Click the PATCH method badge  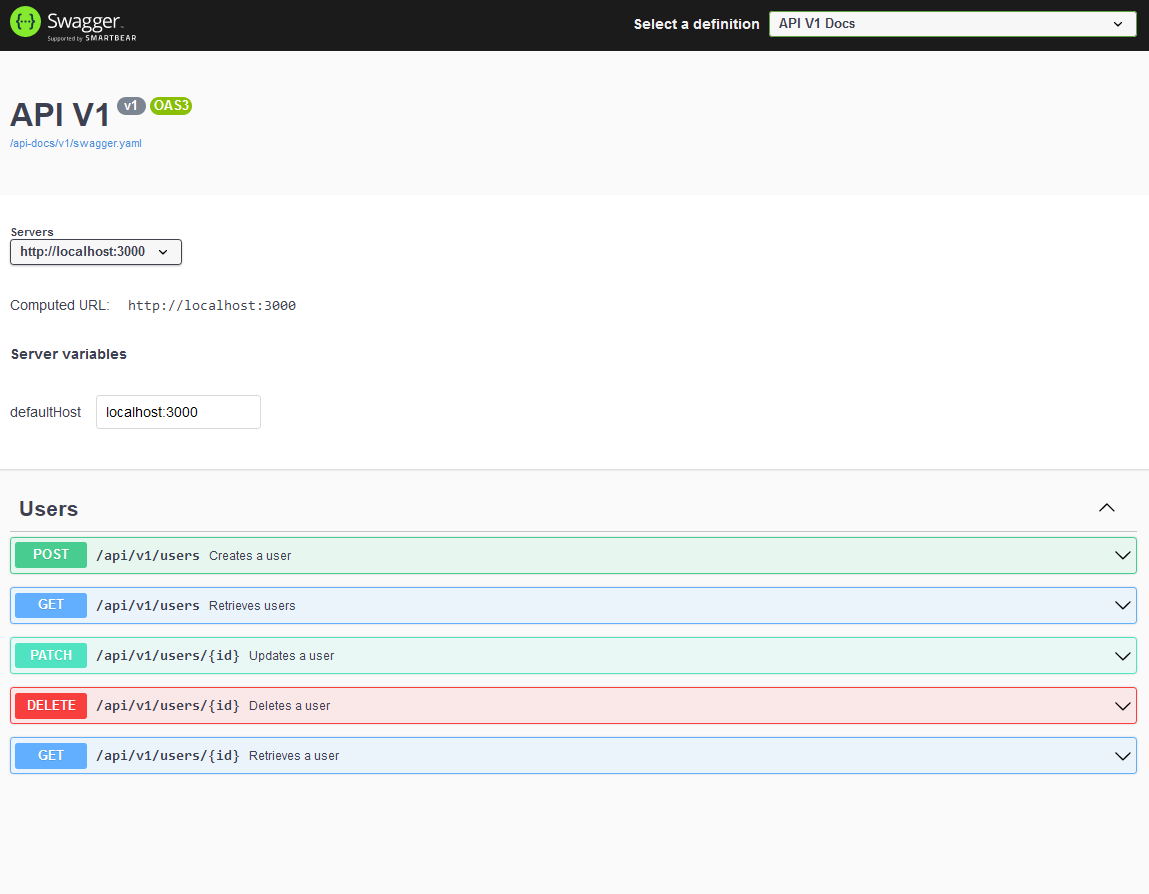(50, 655)
